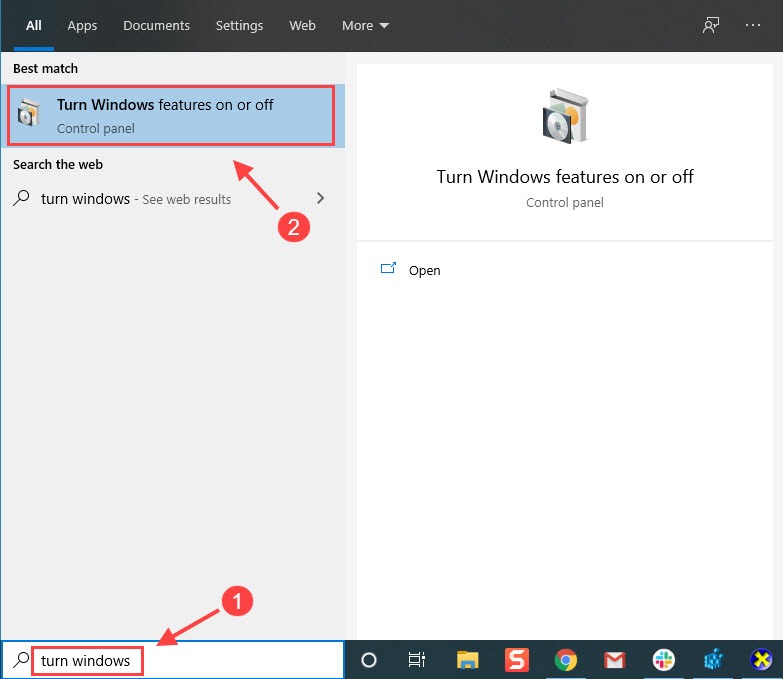Viewport: 783px width, 679px height.
Task: Click the Windows features icon in Best match
Action: (x=28, y=113)
